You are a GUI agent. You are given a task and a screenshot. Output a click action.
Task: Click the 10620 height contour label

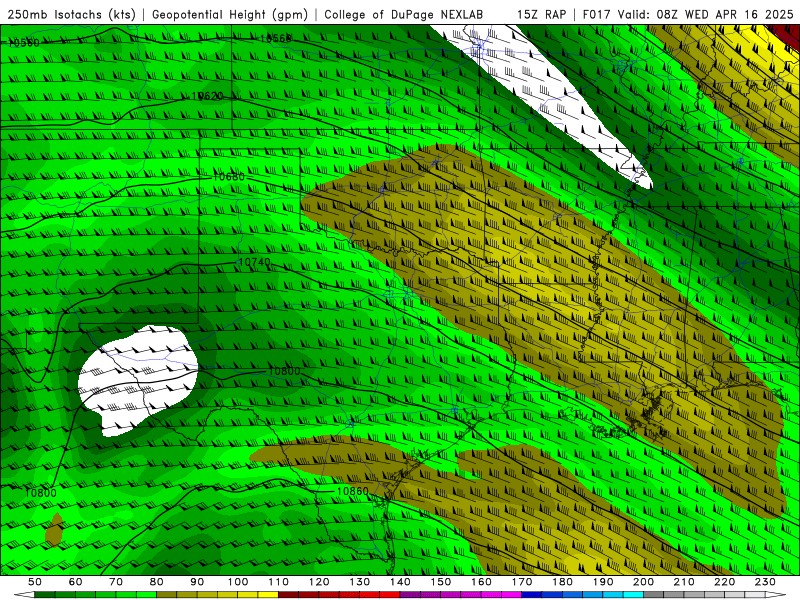tap(207, 96)
